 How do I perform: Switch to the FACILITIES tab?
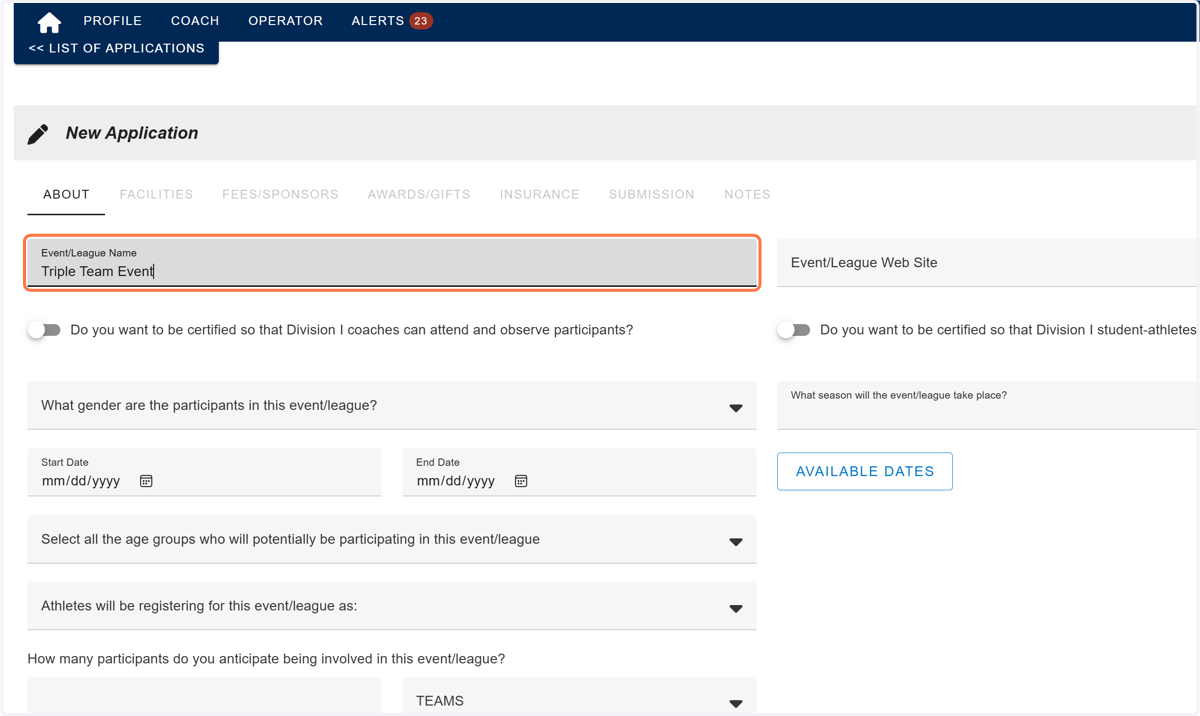pyautogui.click(x=156, y=195)
